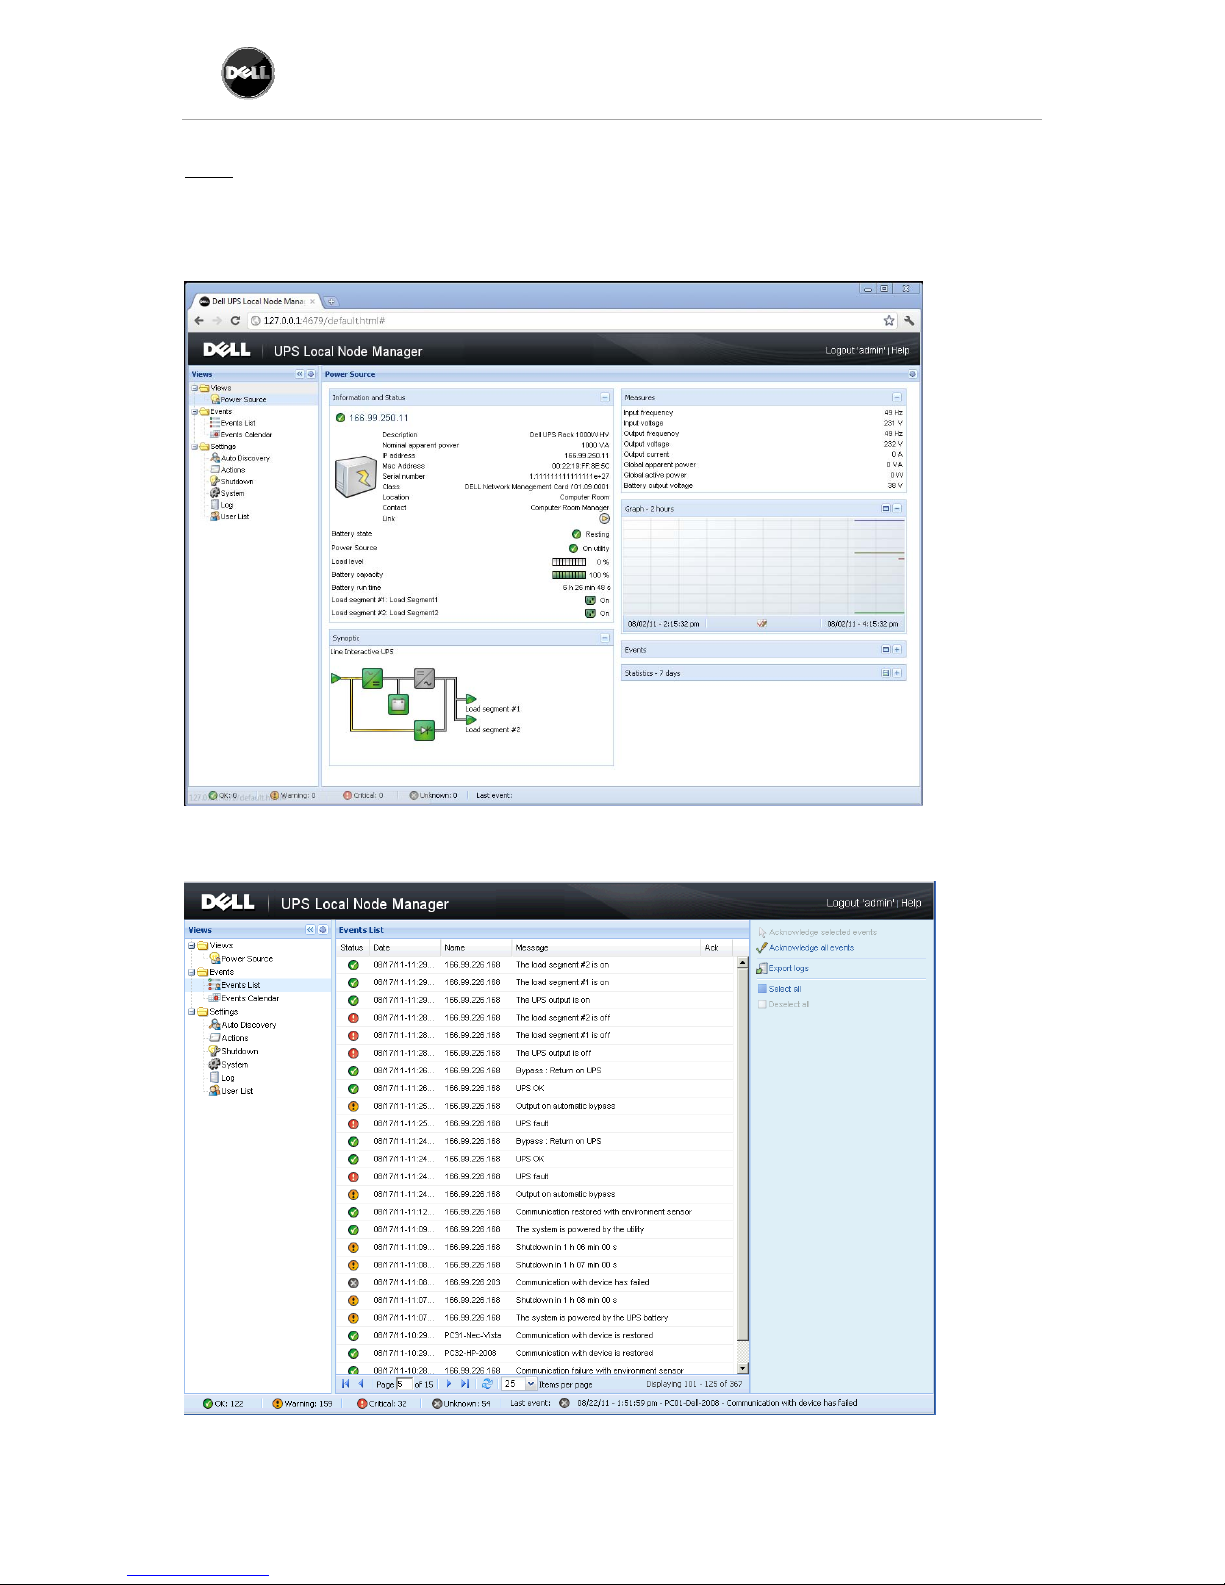The height and width of the screenshot is (1585, 1225).
Task: Jump to the last events page
Action: 465,1384
